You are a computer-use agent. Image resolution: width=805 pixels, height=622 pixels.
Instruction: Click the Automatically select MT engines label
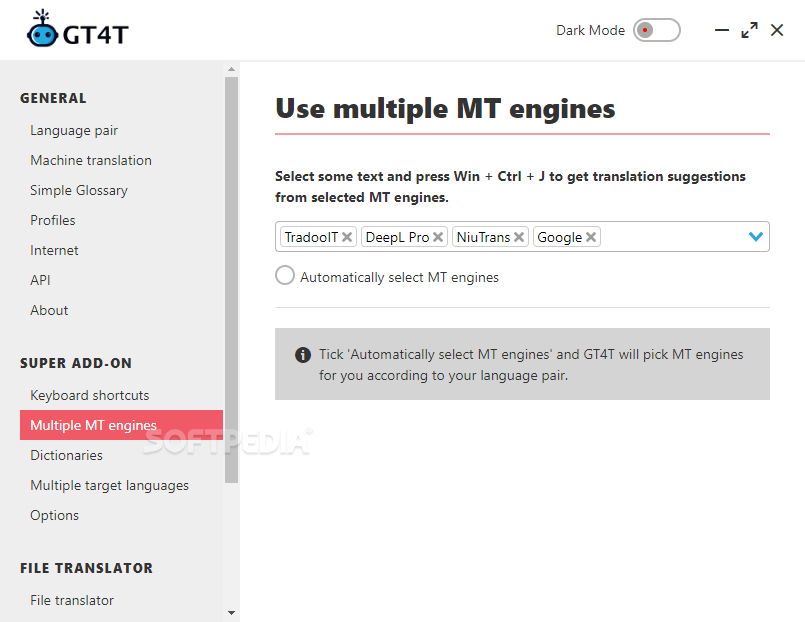click(399, 278)
